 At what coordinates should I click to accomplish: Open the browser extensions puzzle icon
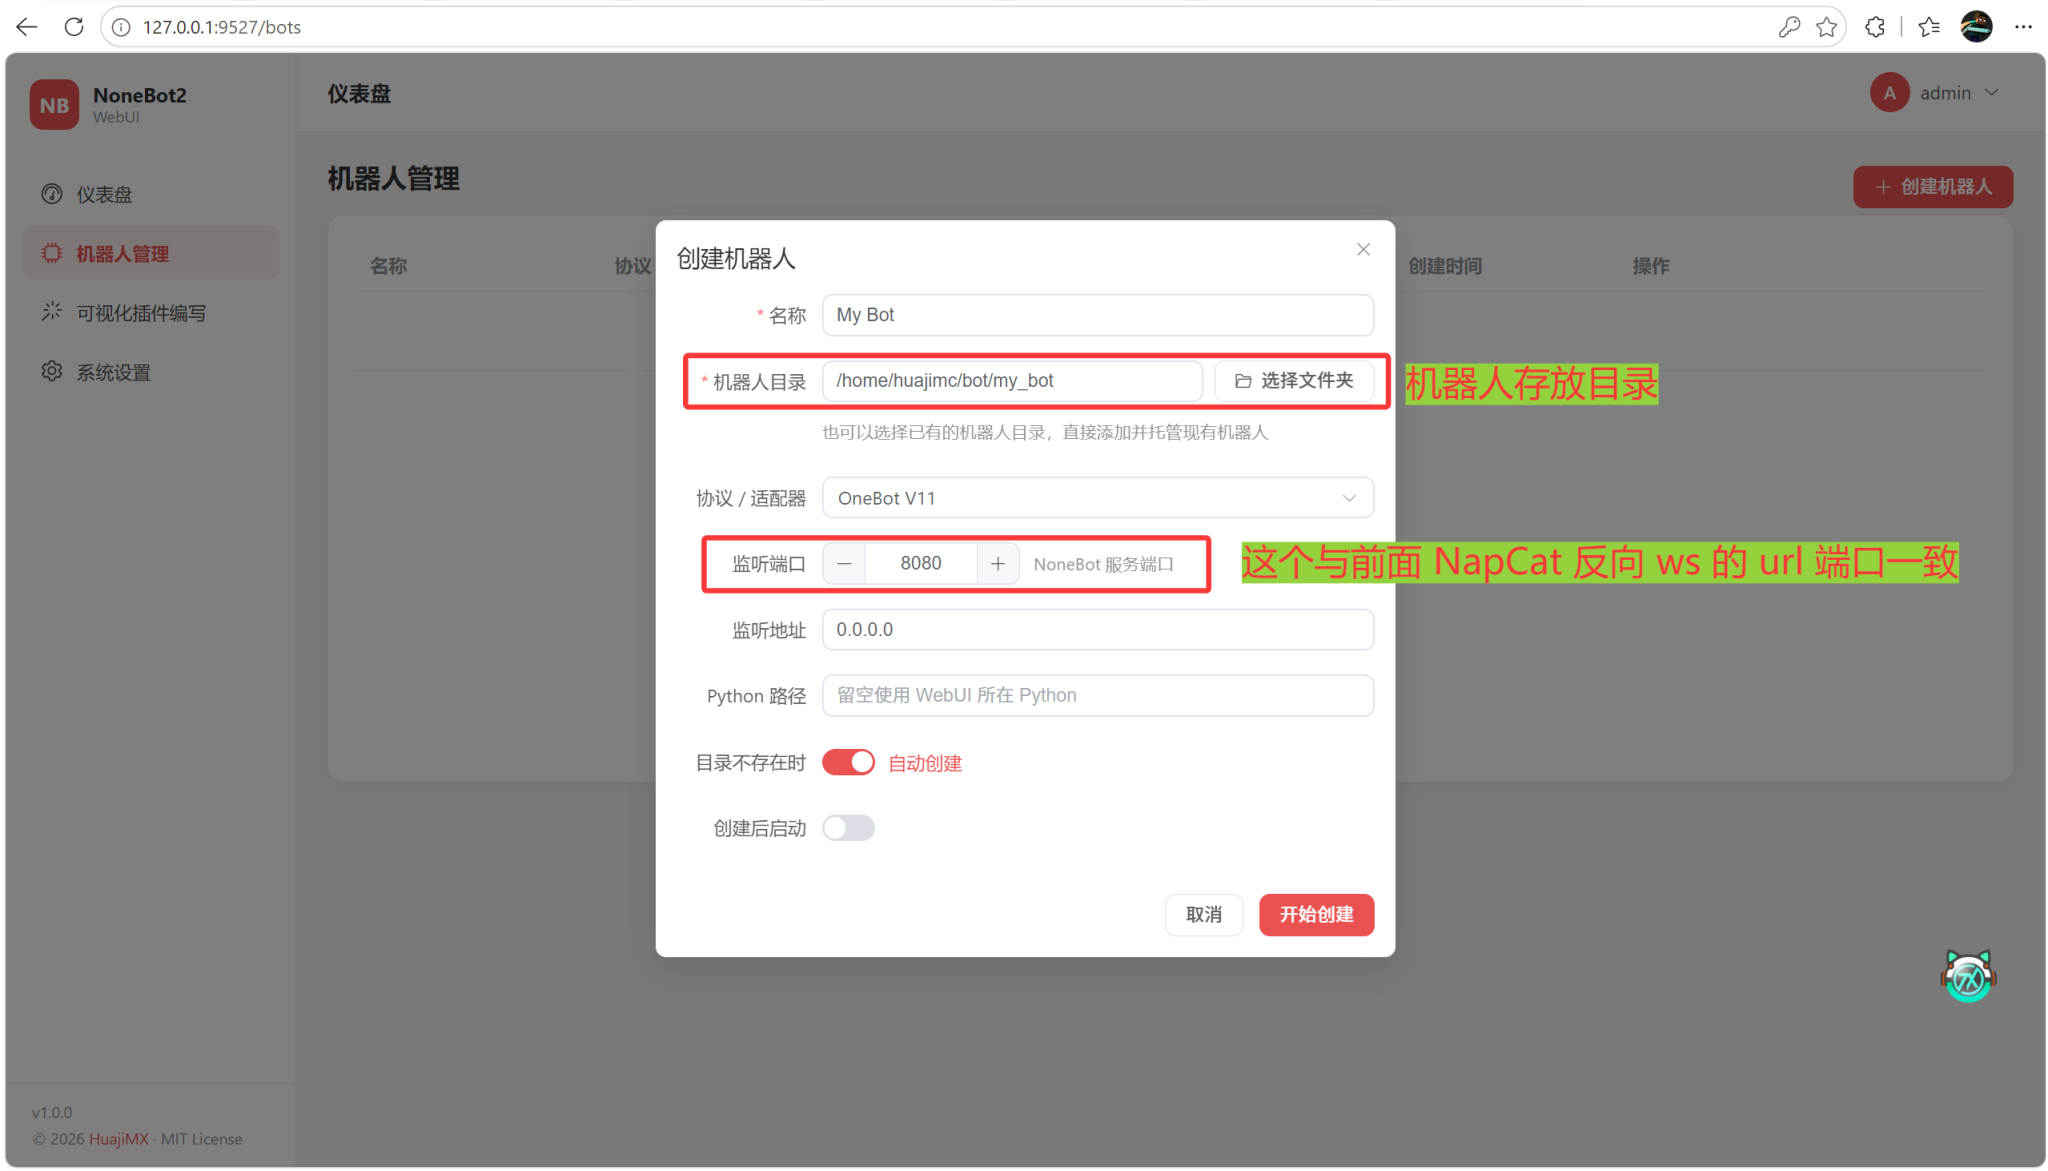[x=1875, y=27]
